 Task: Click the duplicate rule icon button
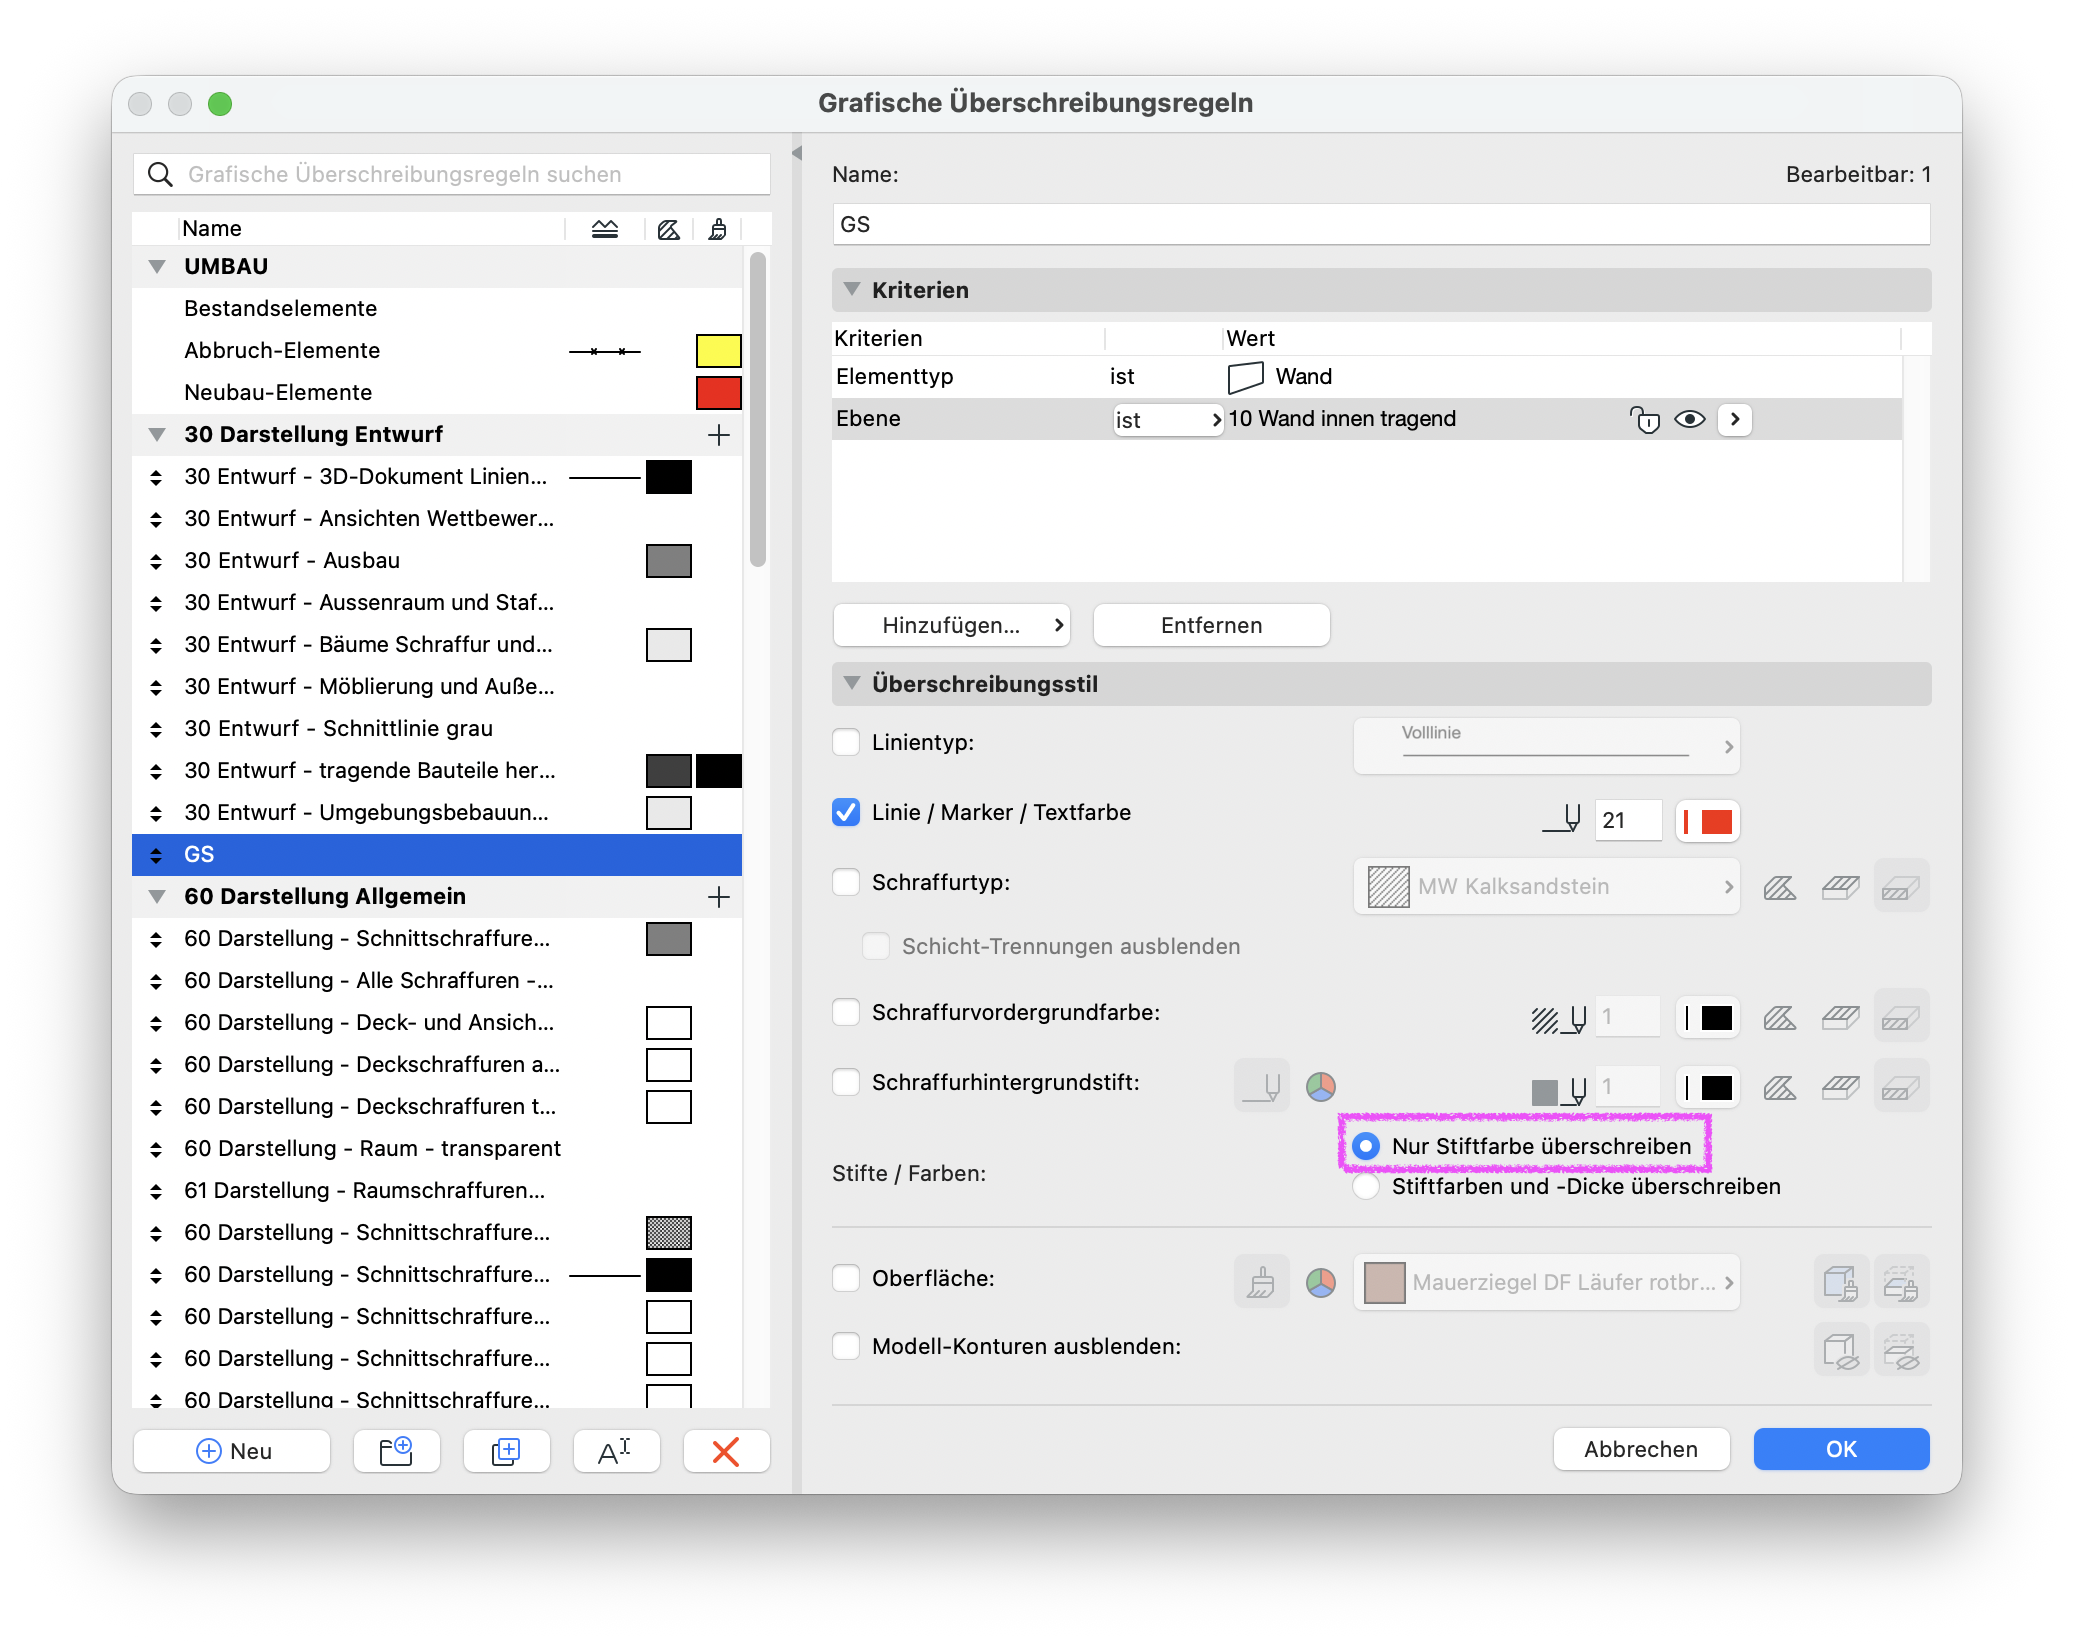507,1450
